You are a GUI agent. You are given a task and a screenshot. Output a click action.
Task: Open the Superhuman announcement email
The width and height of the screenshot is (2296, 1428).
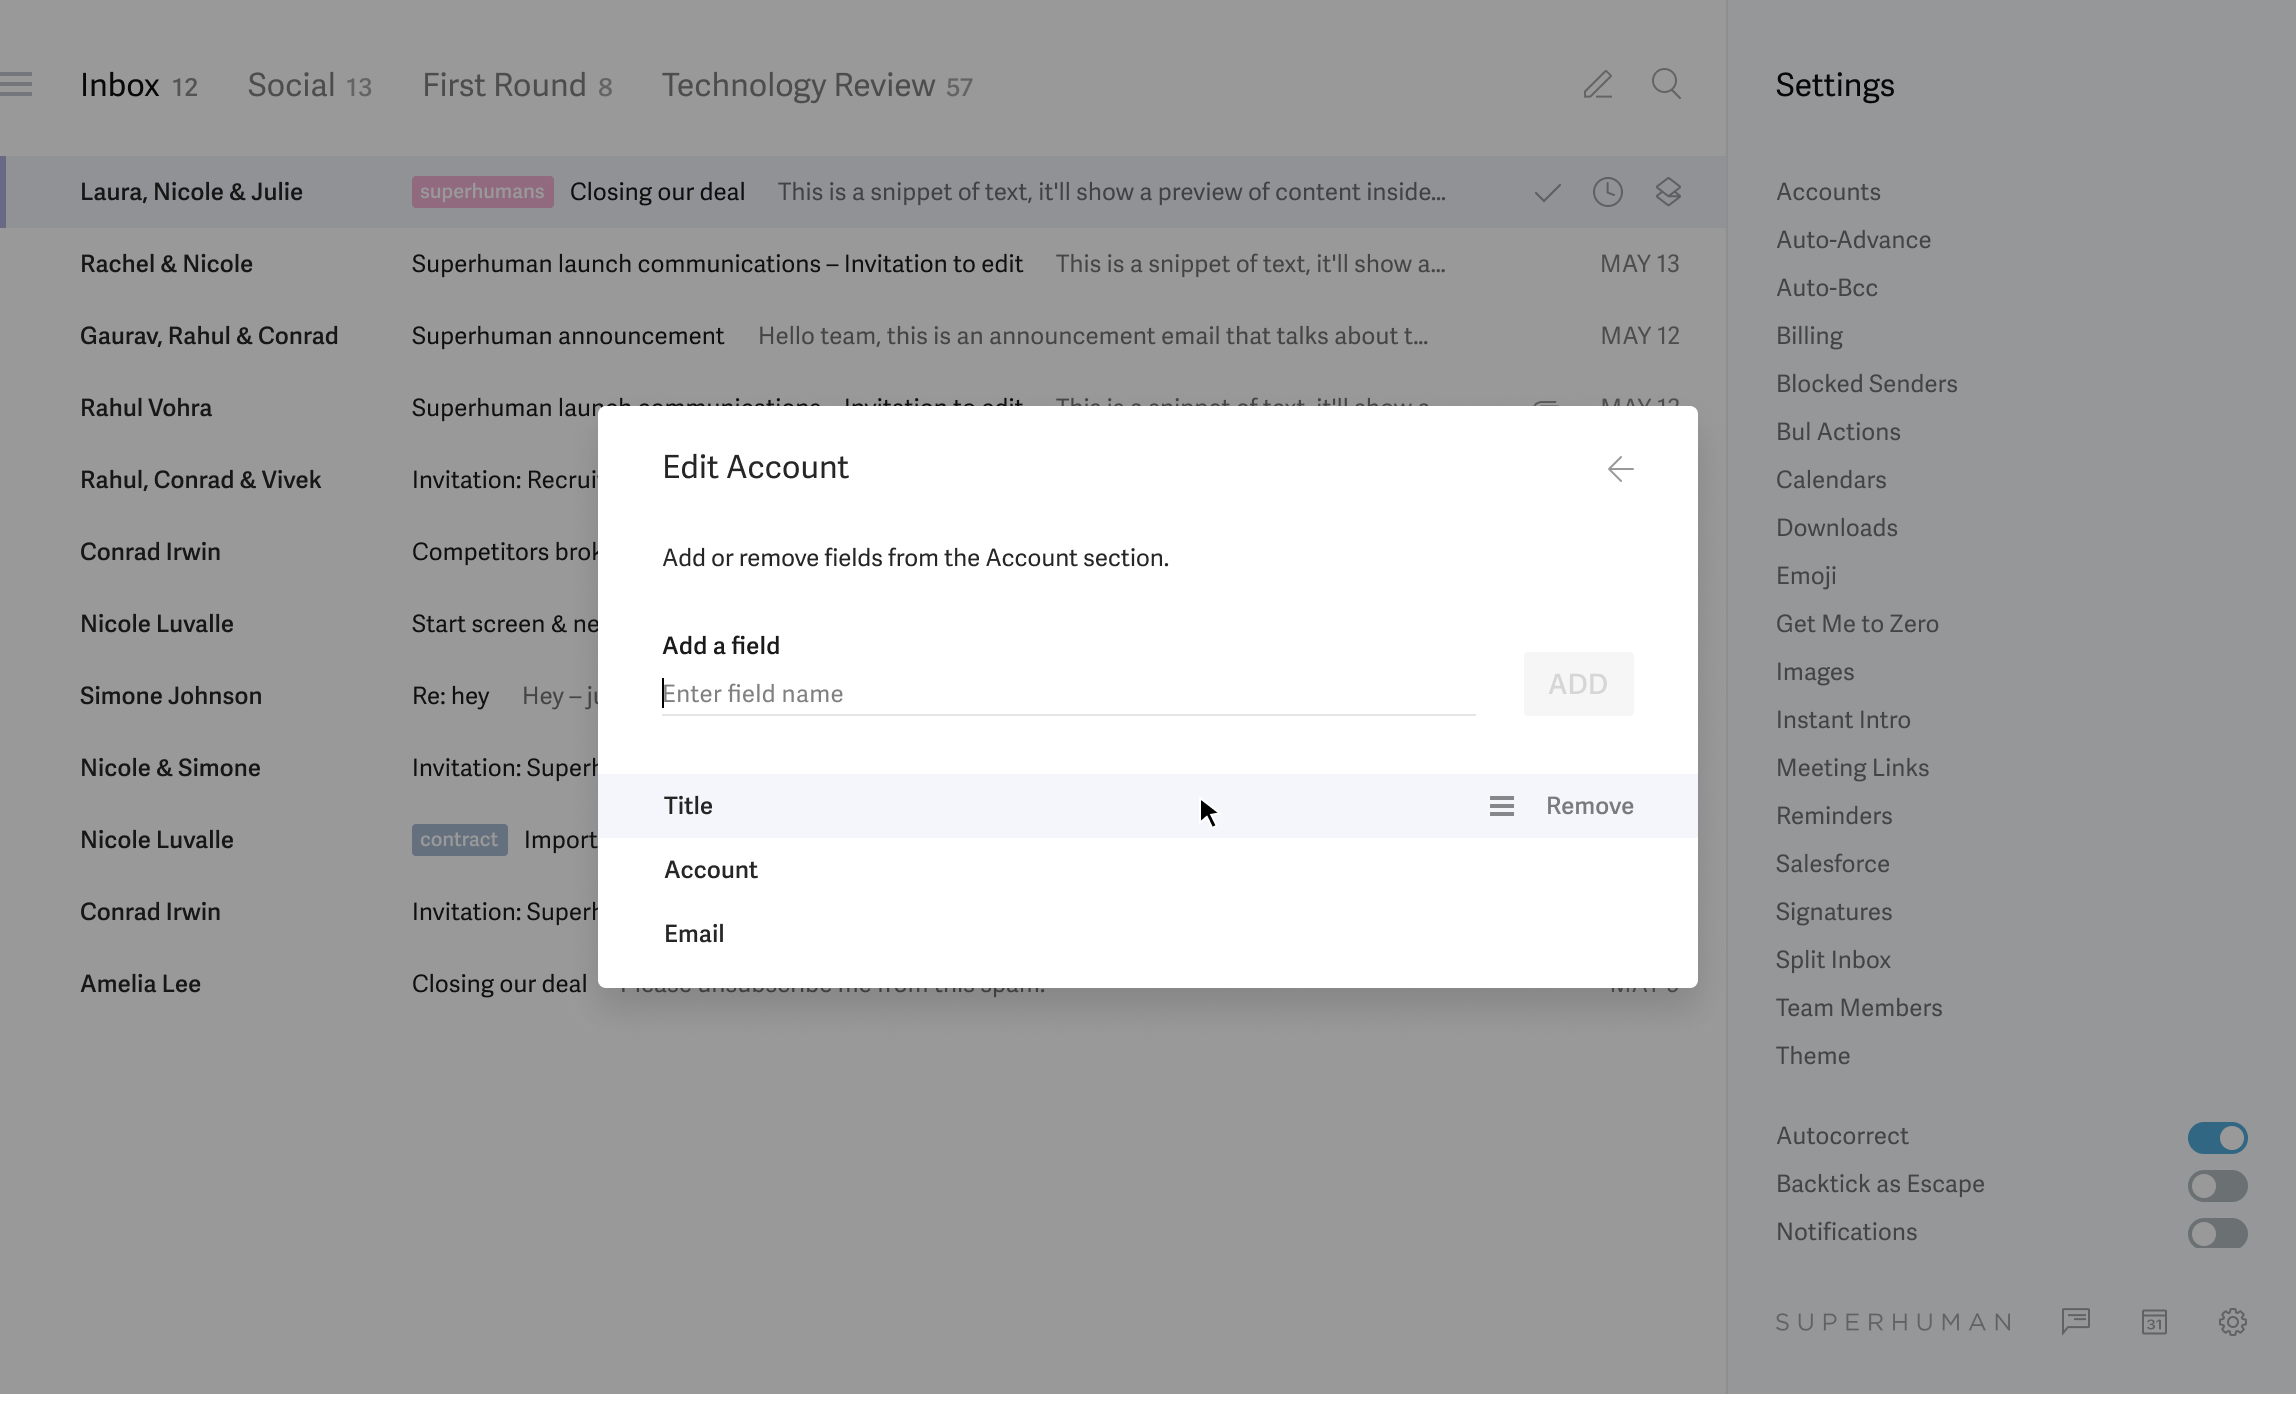point(863,336)
